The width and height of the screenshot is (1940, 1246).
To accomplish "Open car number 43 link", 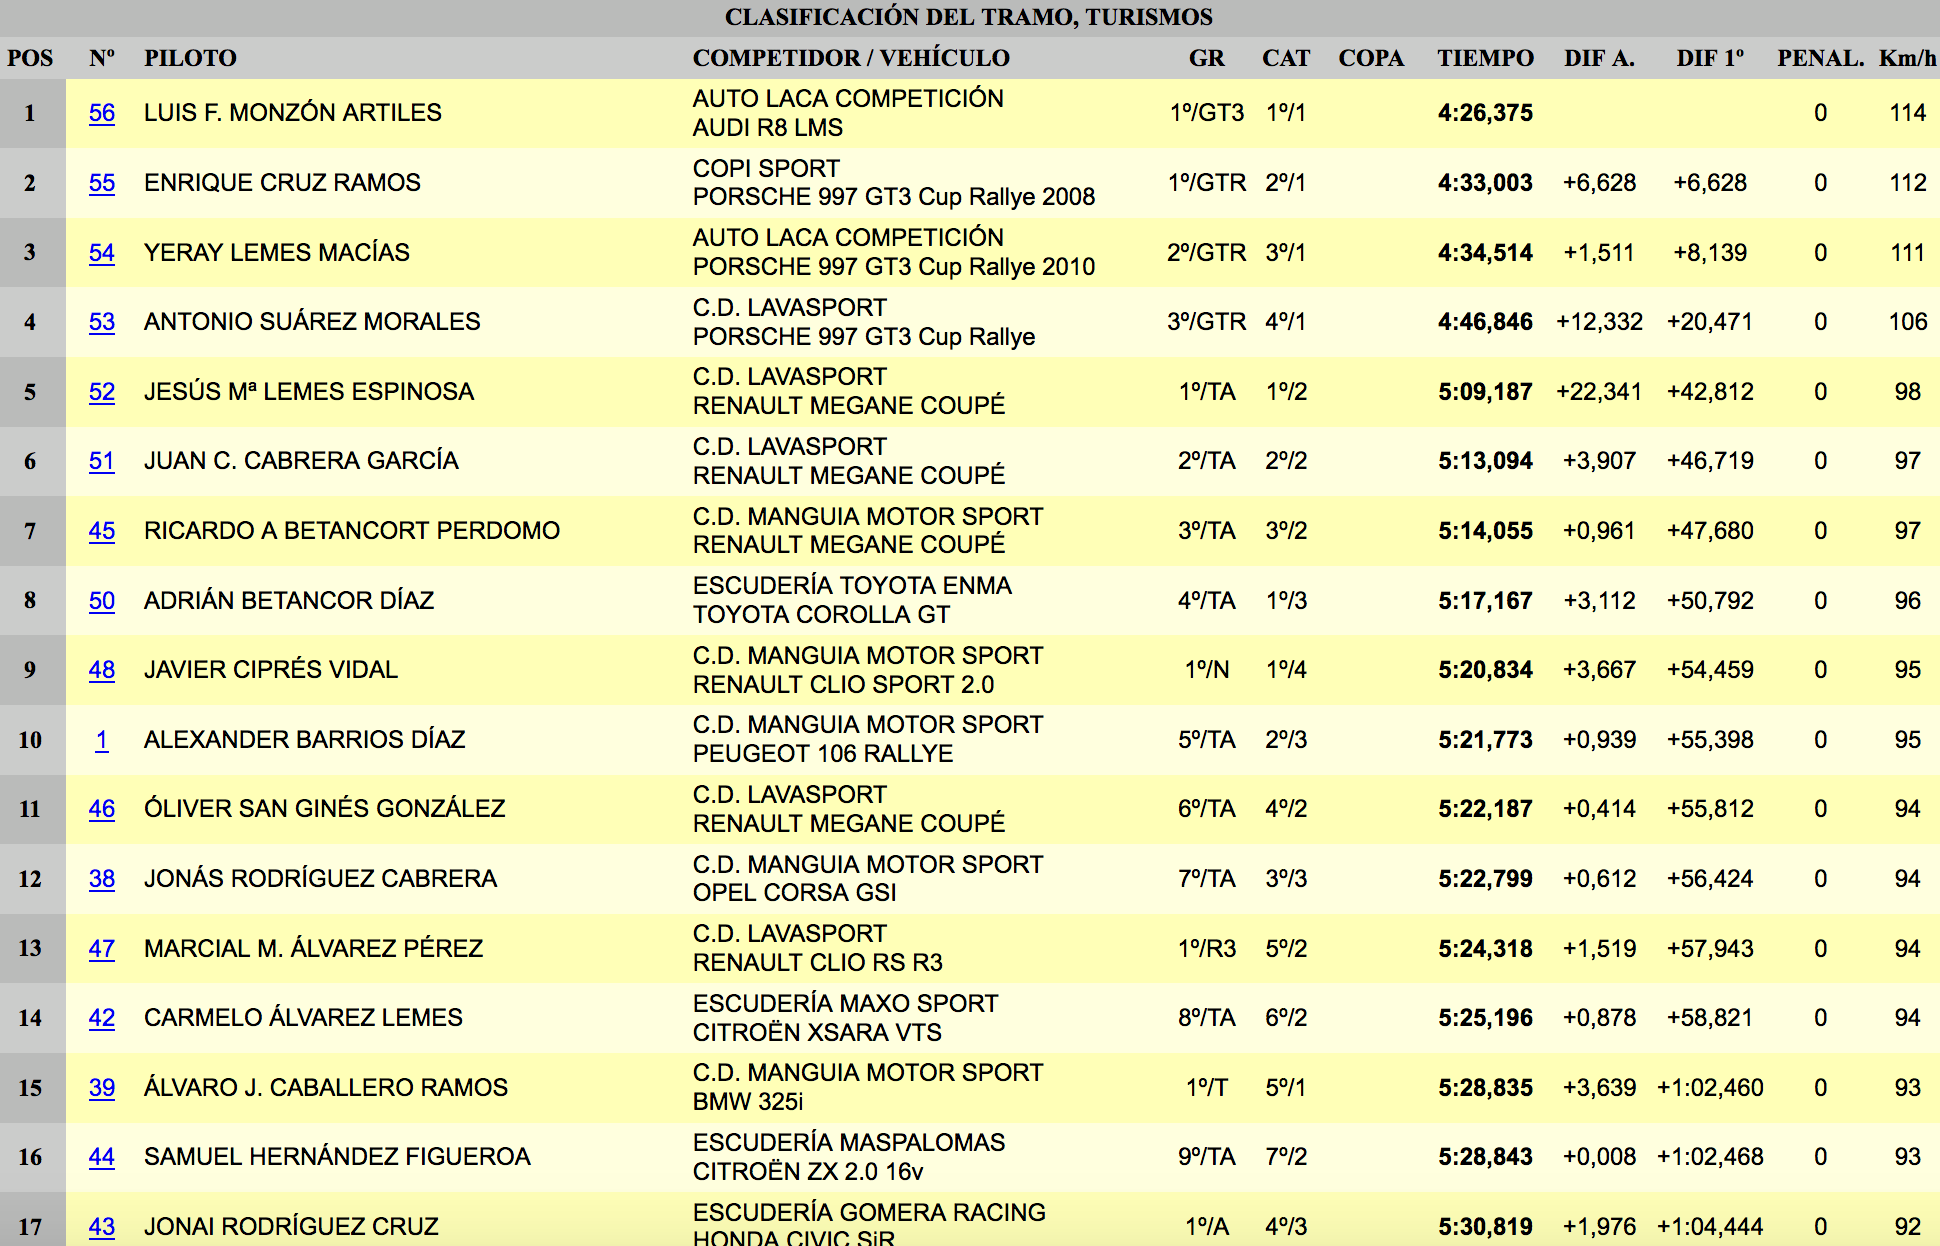I will (x=101, y=1227).
